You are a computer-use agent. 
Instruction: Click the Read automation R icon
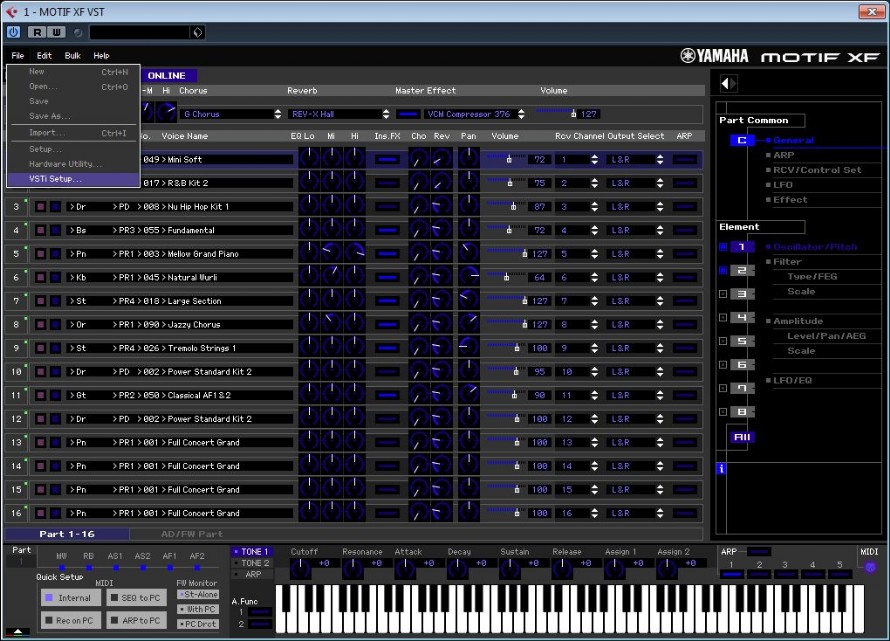click(x=36, y=33)
